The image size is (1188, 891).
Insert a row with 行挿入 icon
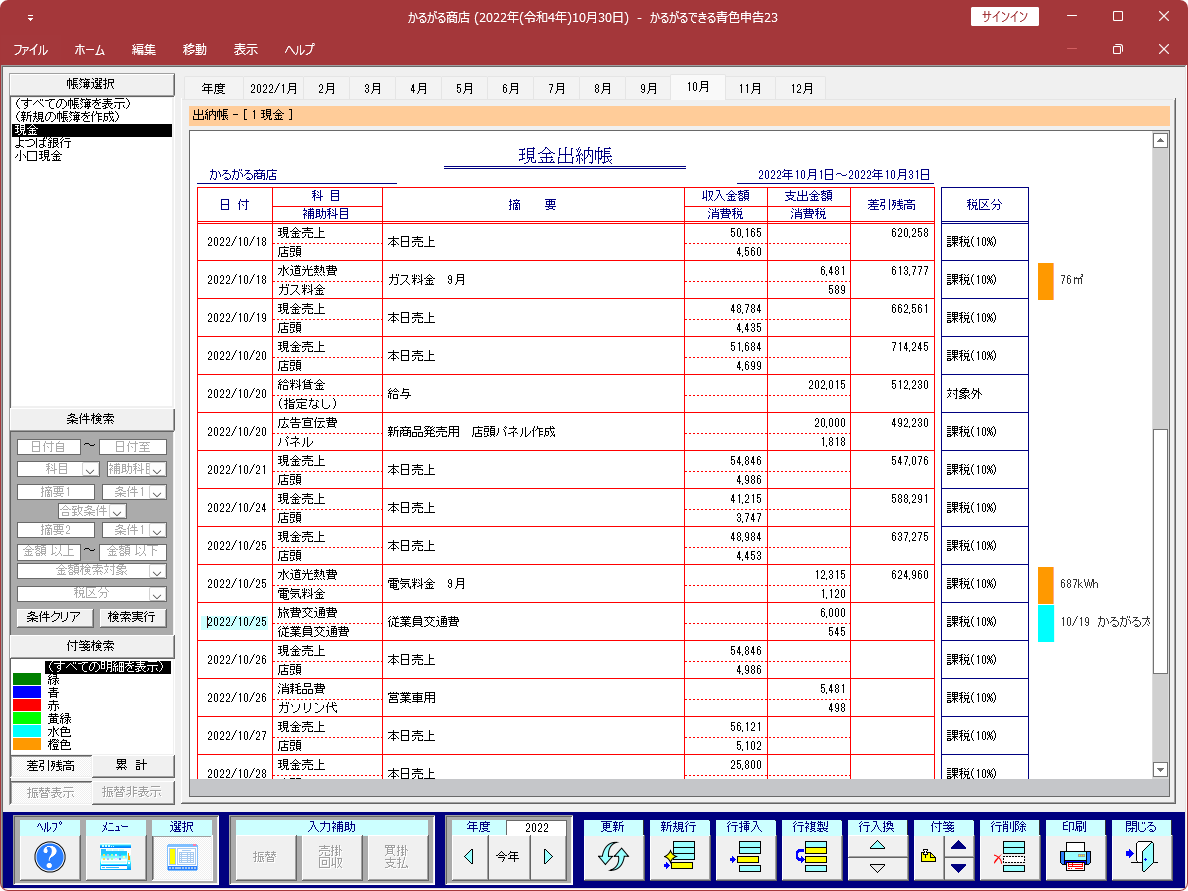[744, 857]
